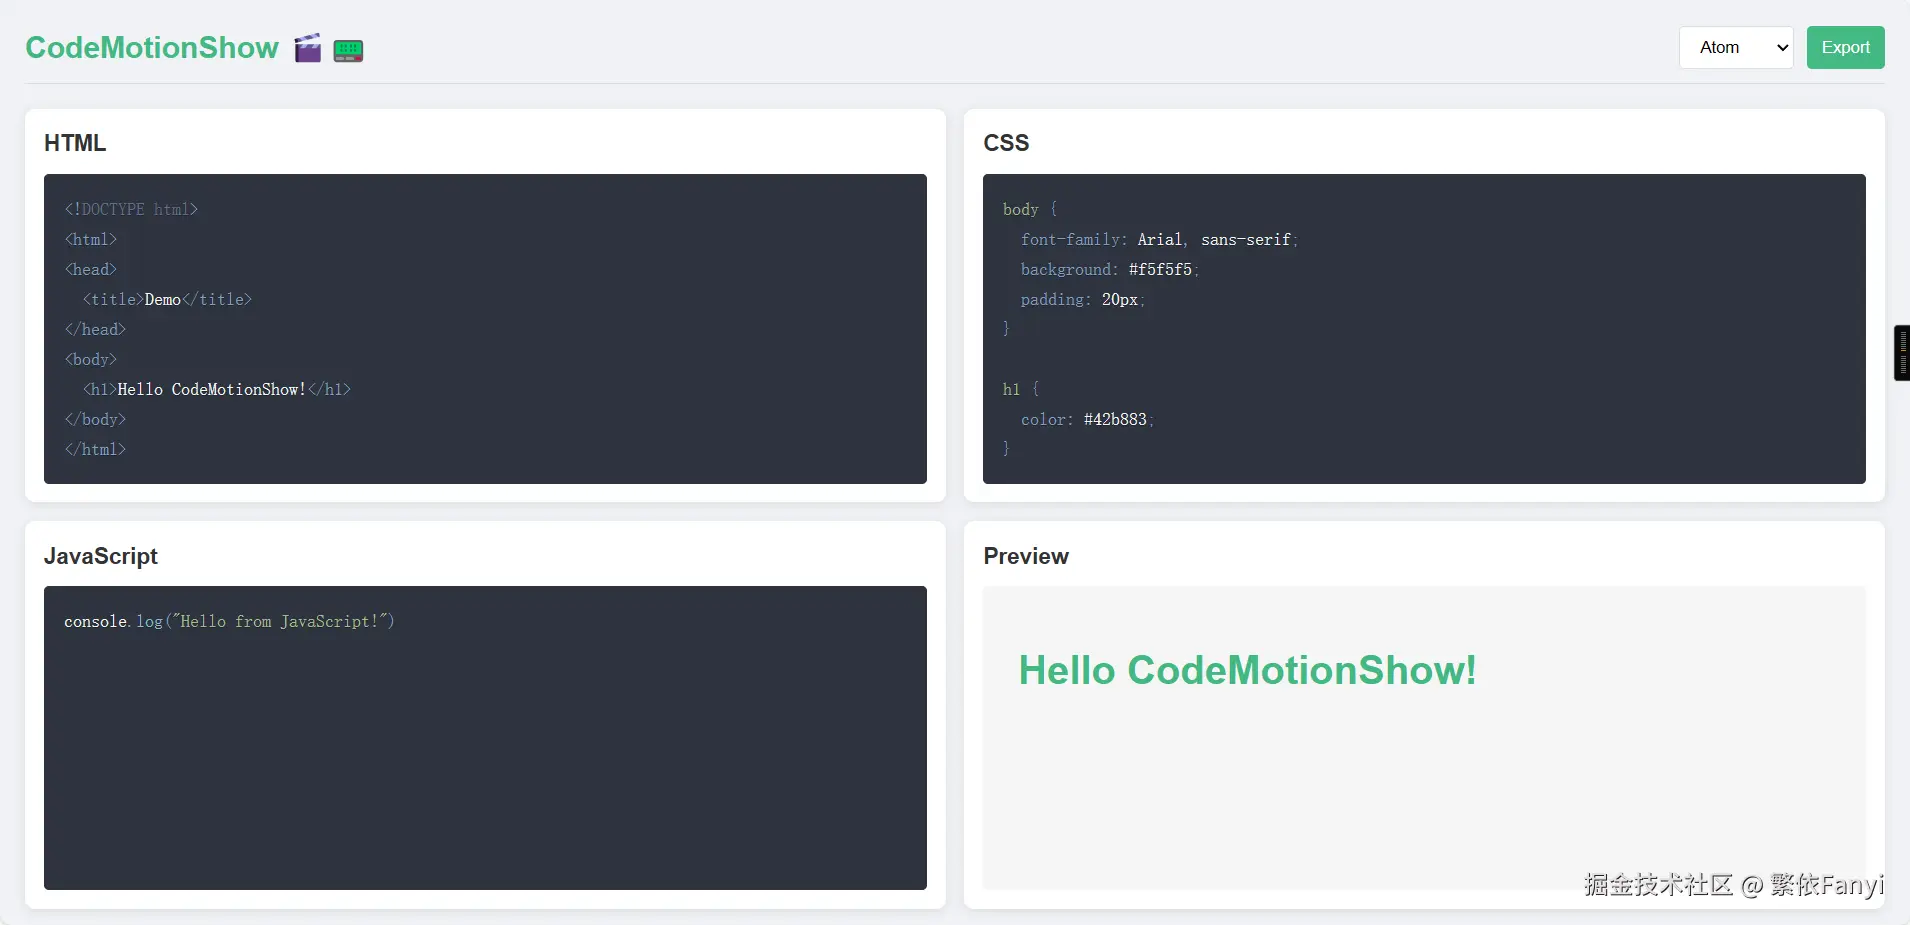Click the font-family line in CSS editor

coord(1159,239)
